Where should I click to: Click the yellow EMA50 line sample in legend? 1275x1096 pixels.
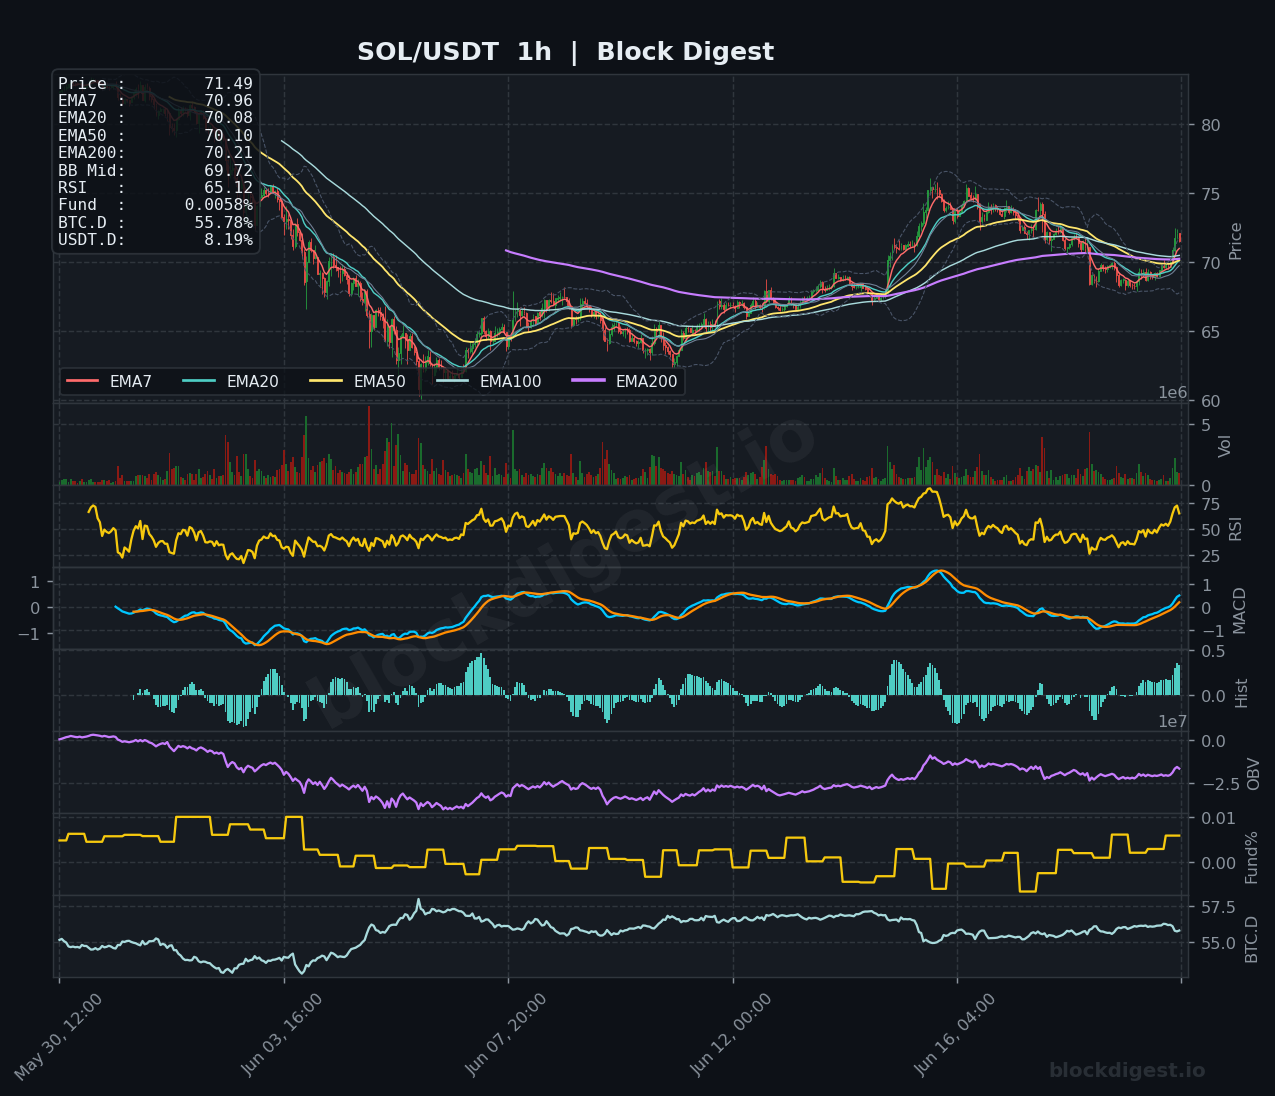tap(326, 381)
